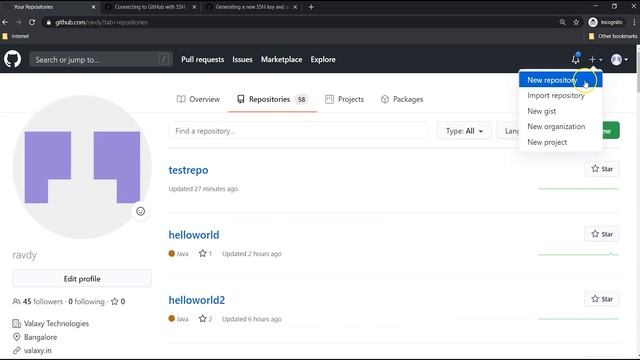Open the Internet bookmarks folder
The image size is (640, 360).
click(x=16, y=36)
